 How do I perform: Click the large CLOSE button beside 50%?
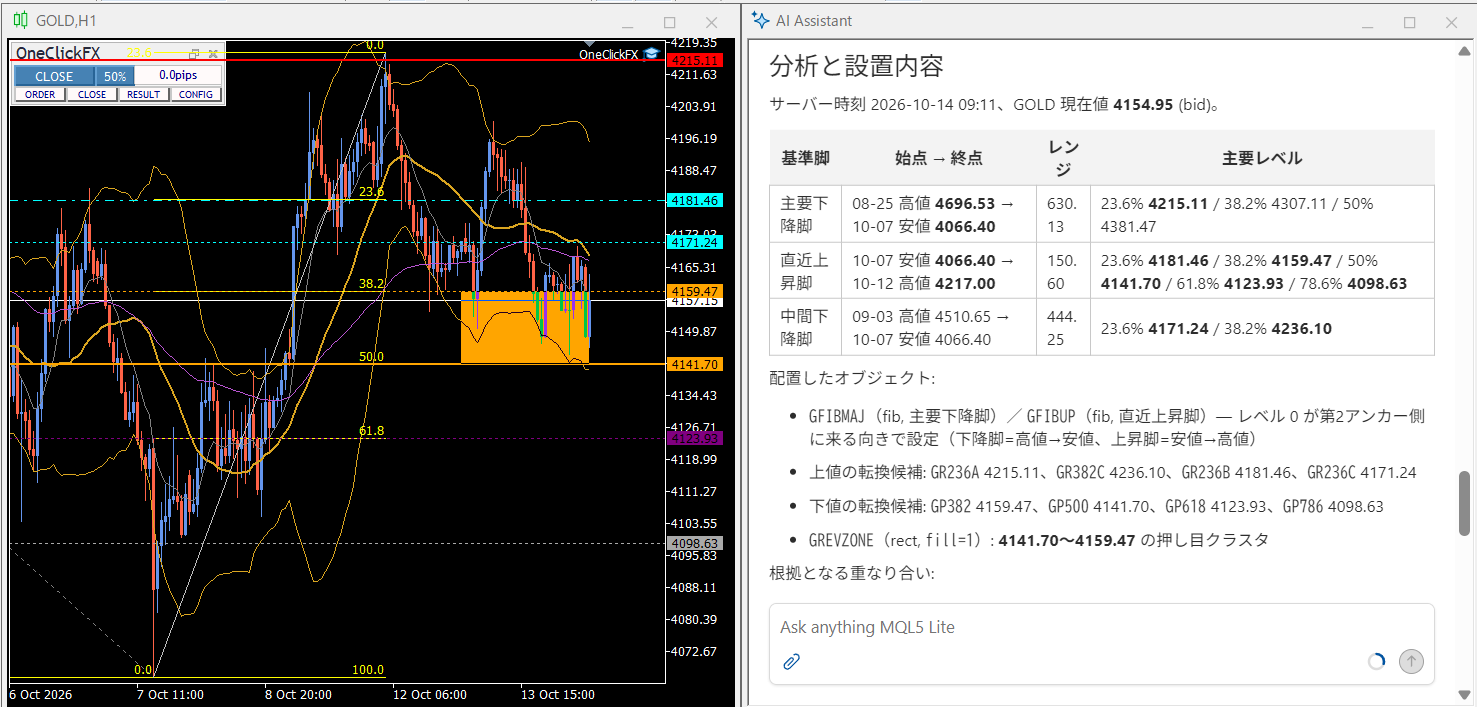(54, 76)
